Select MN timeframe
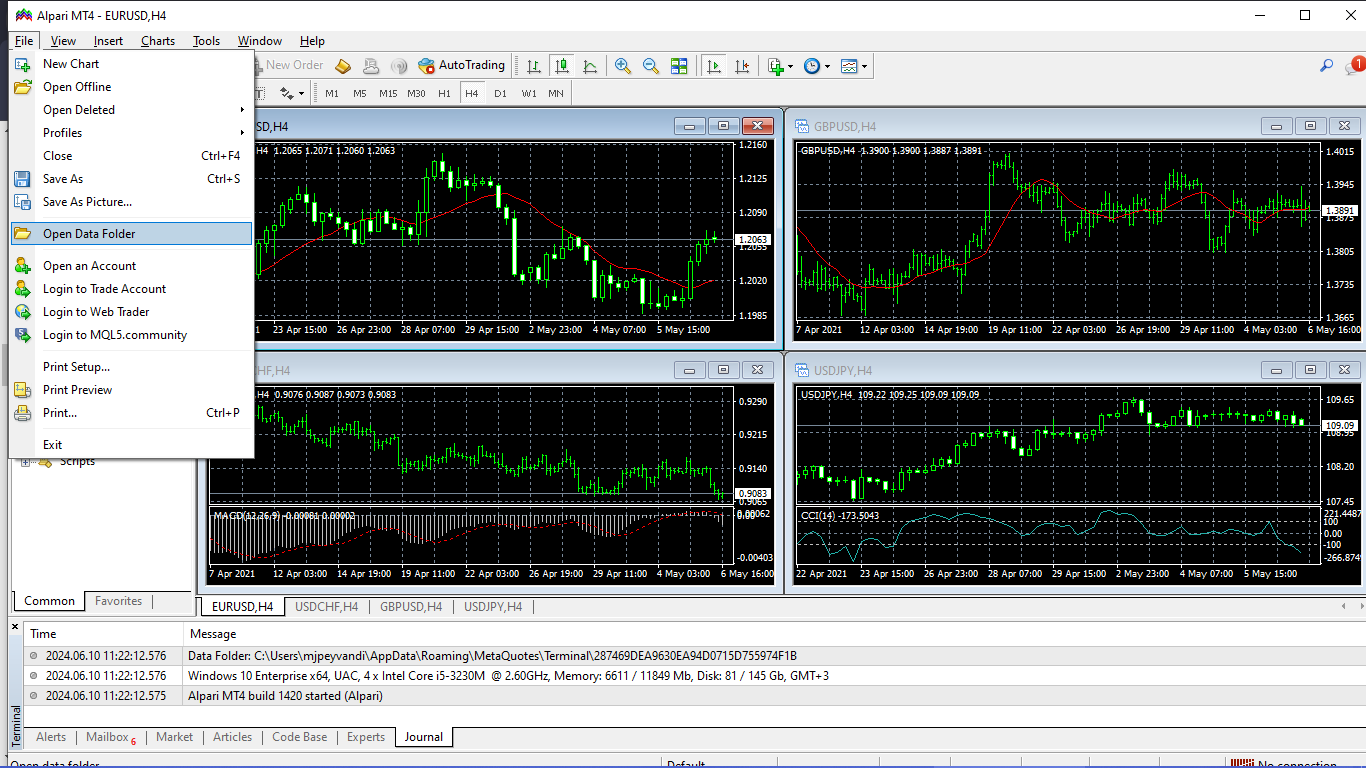Viewport: 1366px width, 768px height. 556,93
